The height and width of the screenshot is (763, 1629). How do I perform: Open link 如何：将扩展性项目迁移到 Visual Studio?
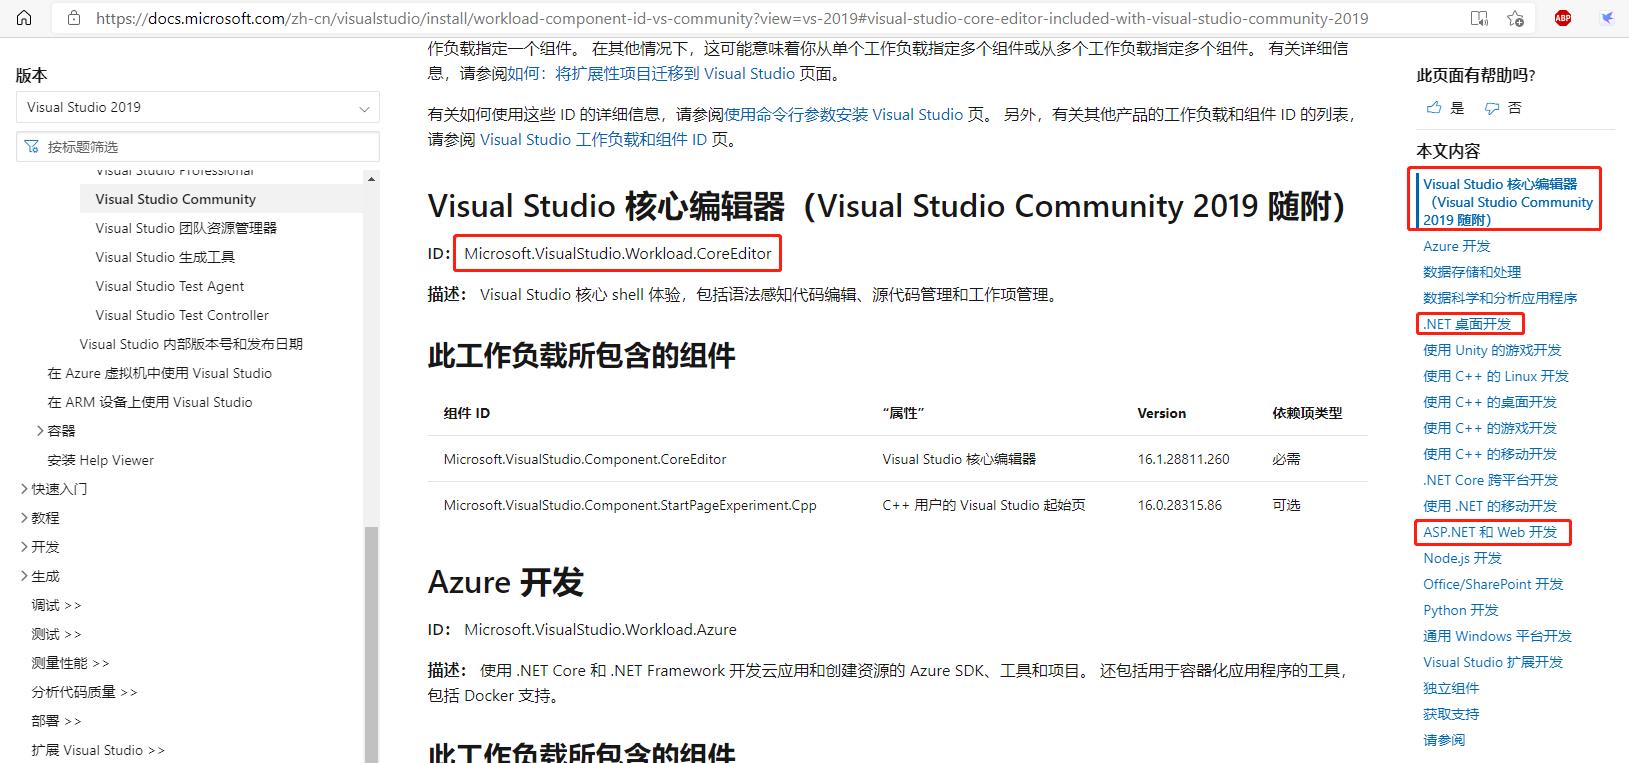pyautogui.click(x=651, y=73)
